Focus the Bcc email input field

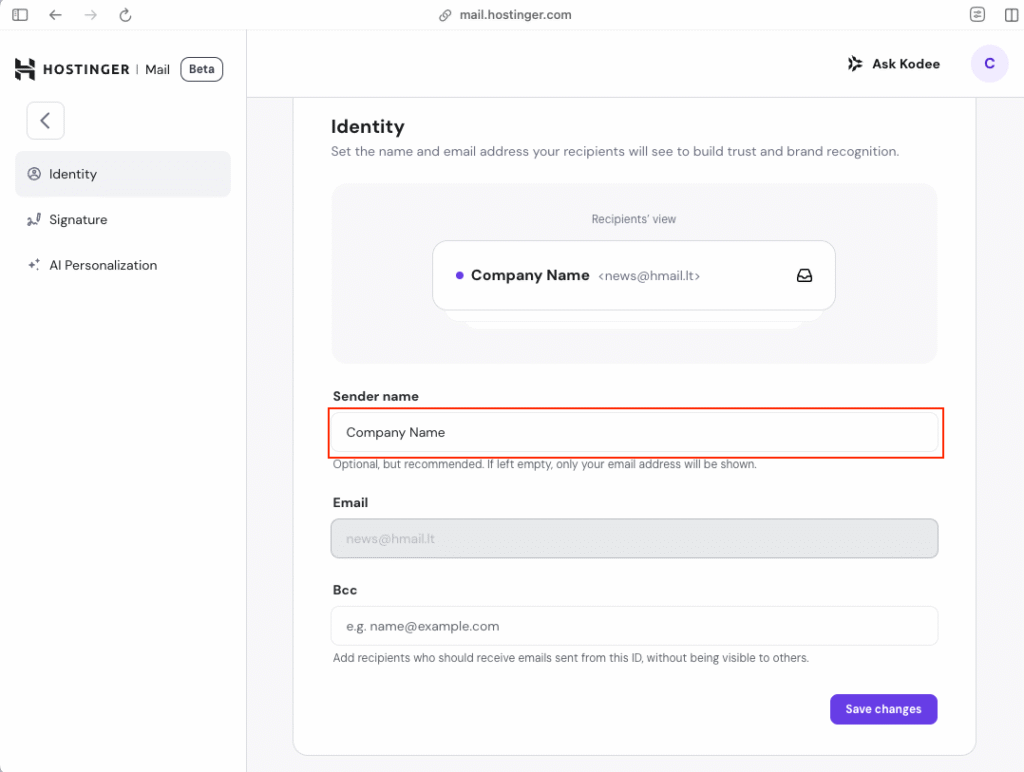pyautogui.click(x=634, y=626)
